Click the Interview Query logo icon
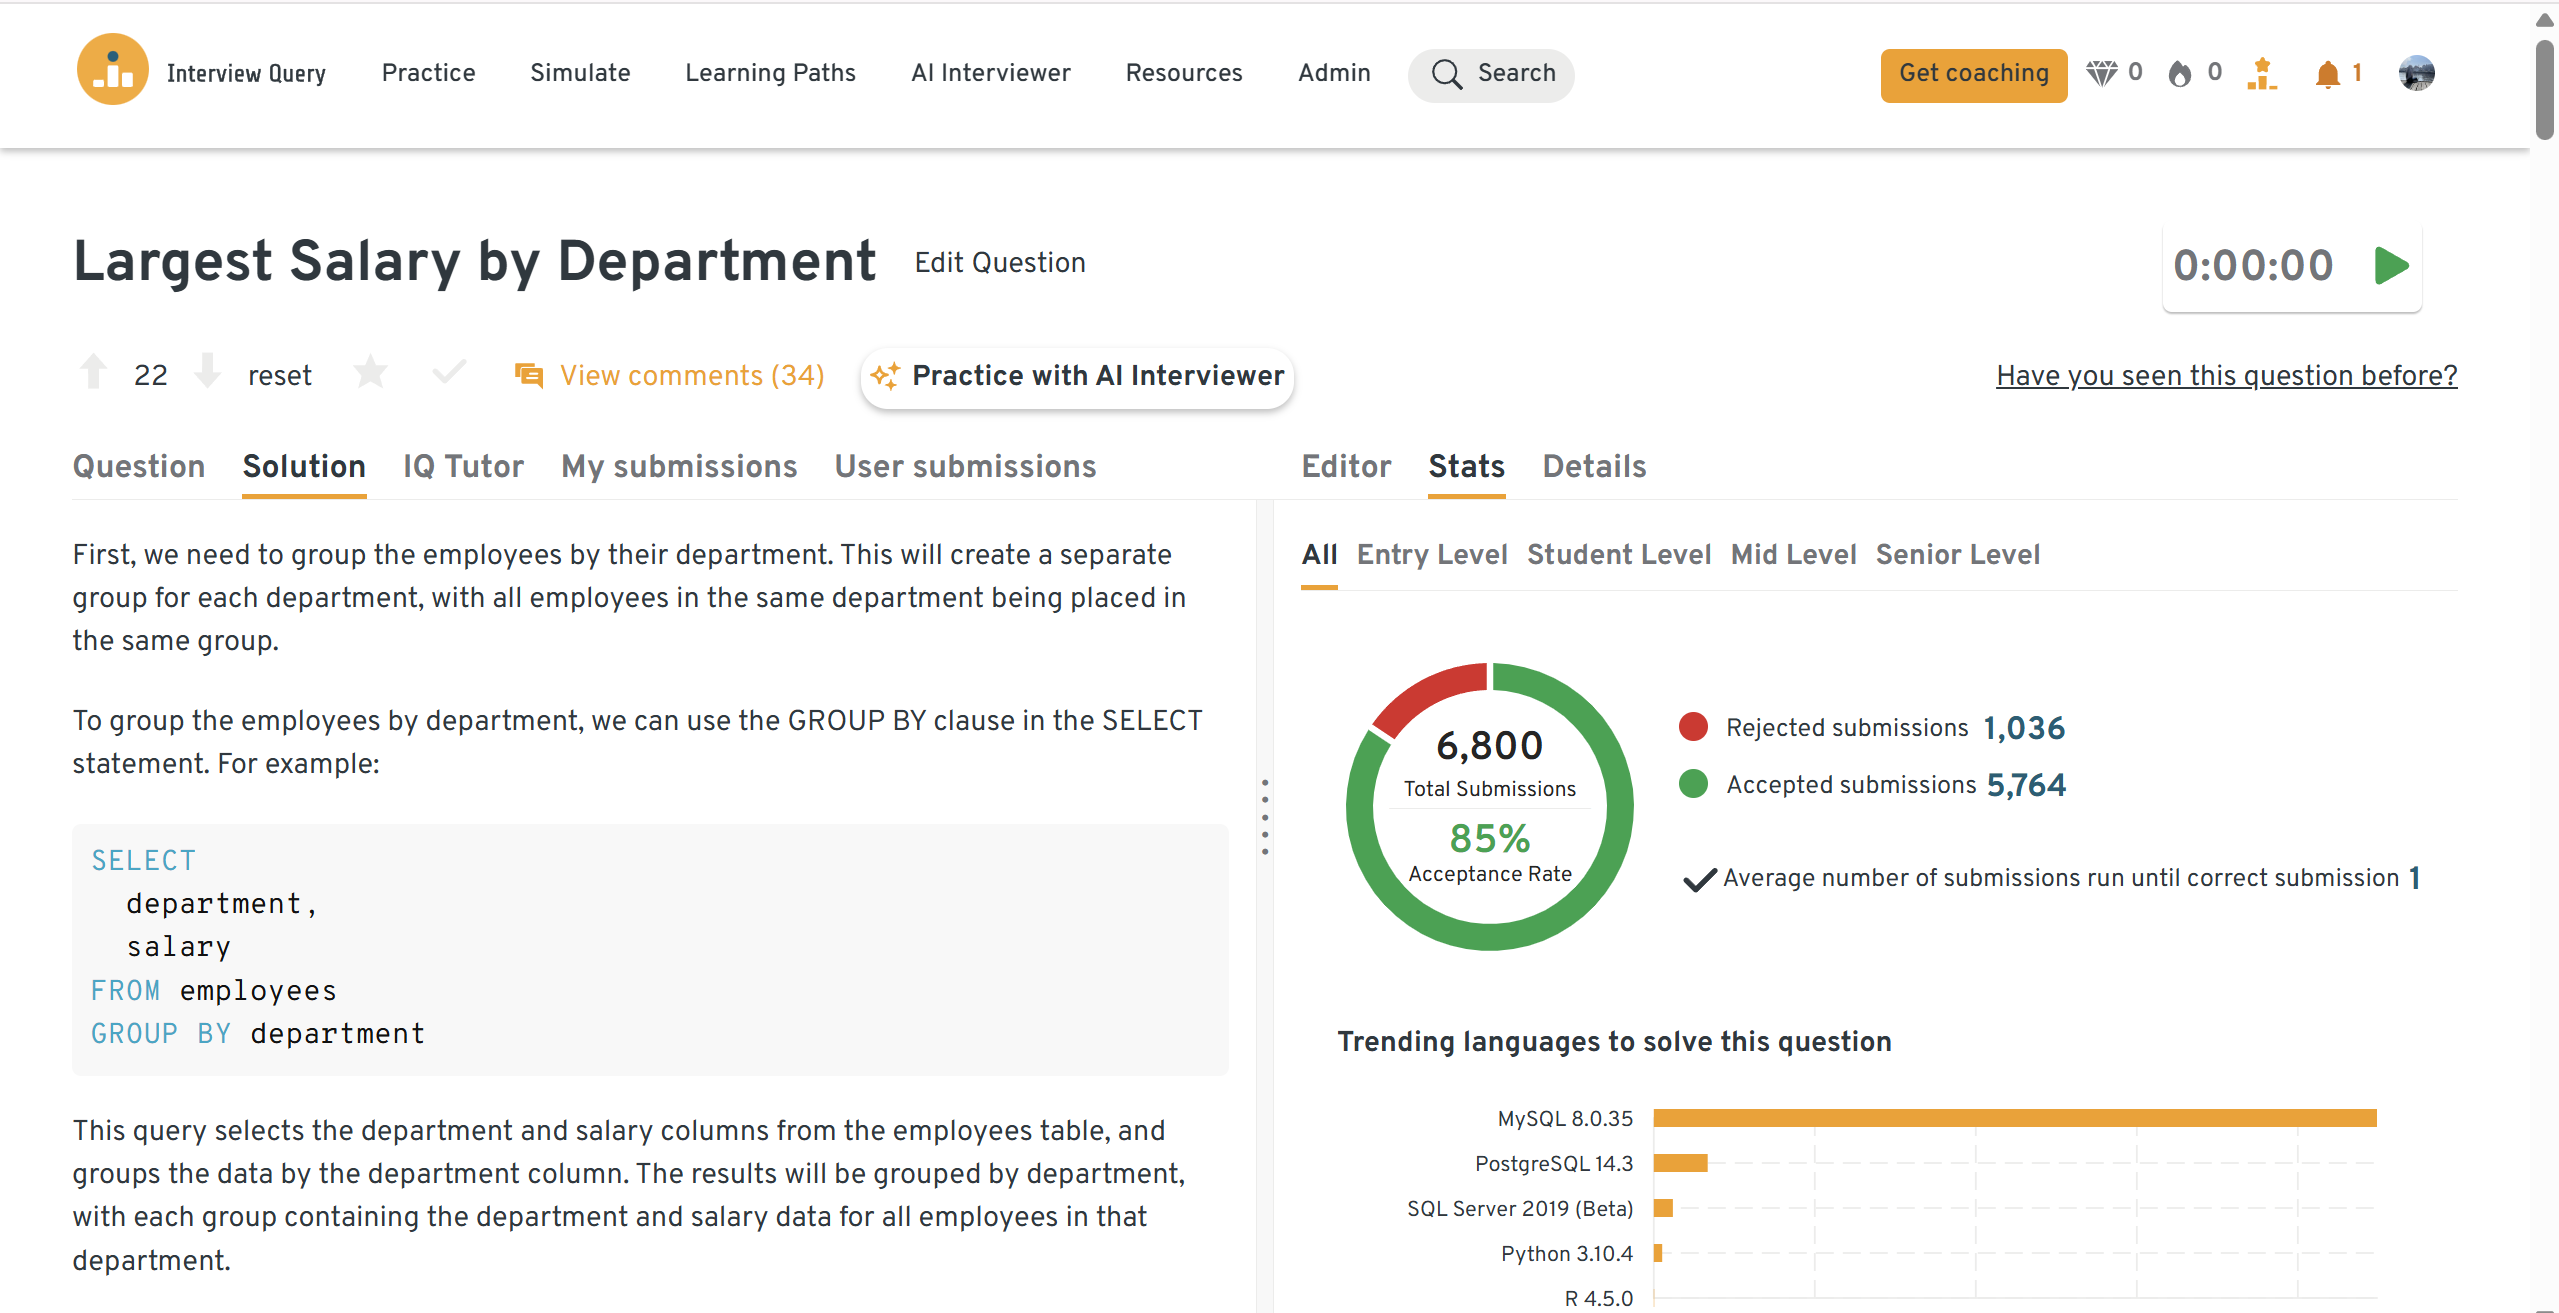 tap(112, 71)
